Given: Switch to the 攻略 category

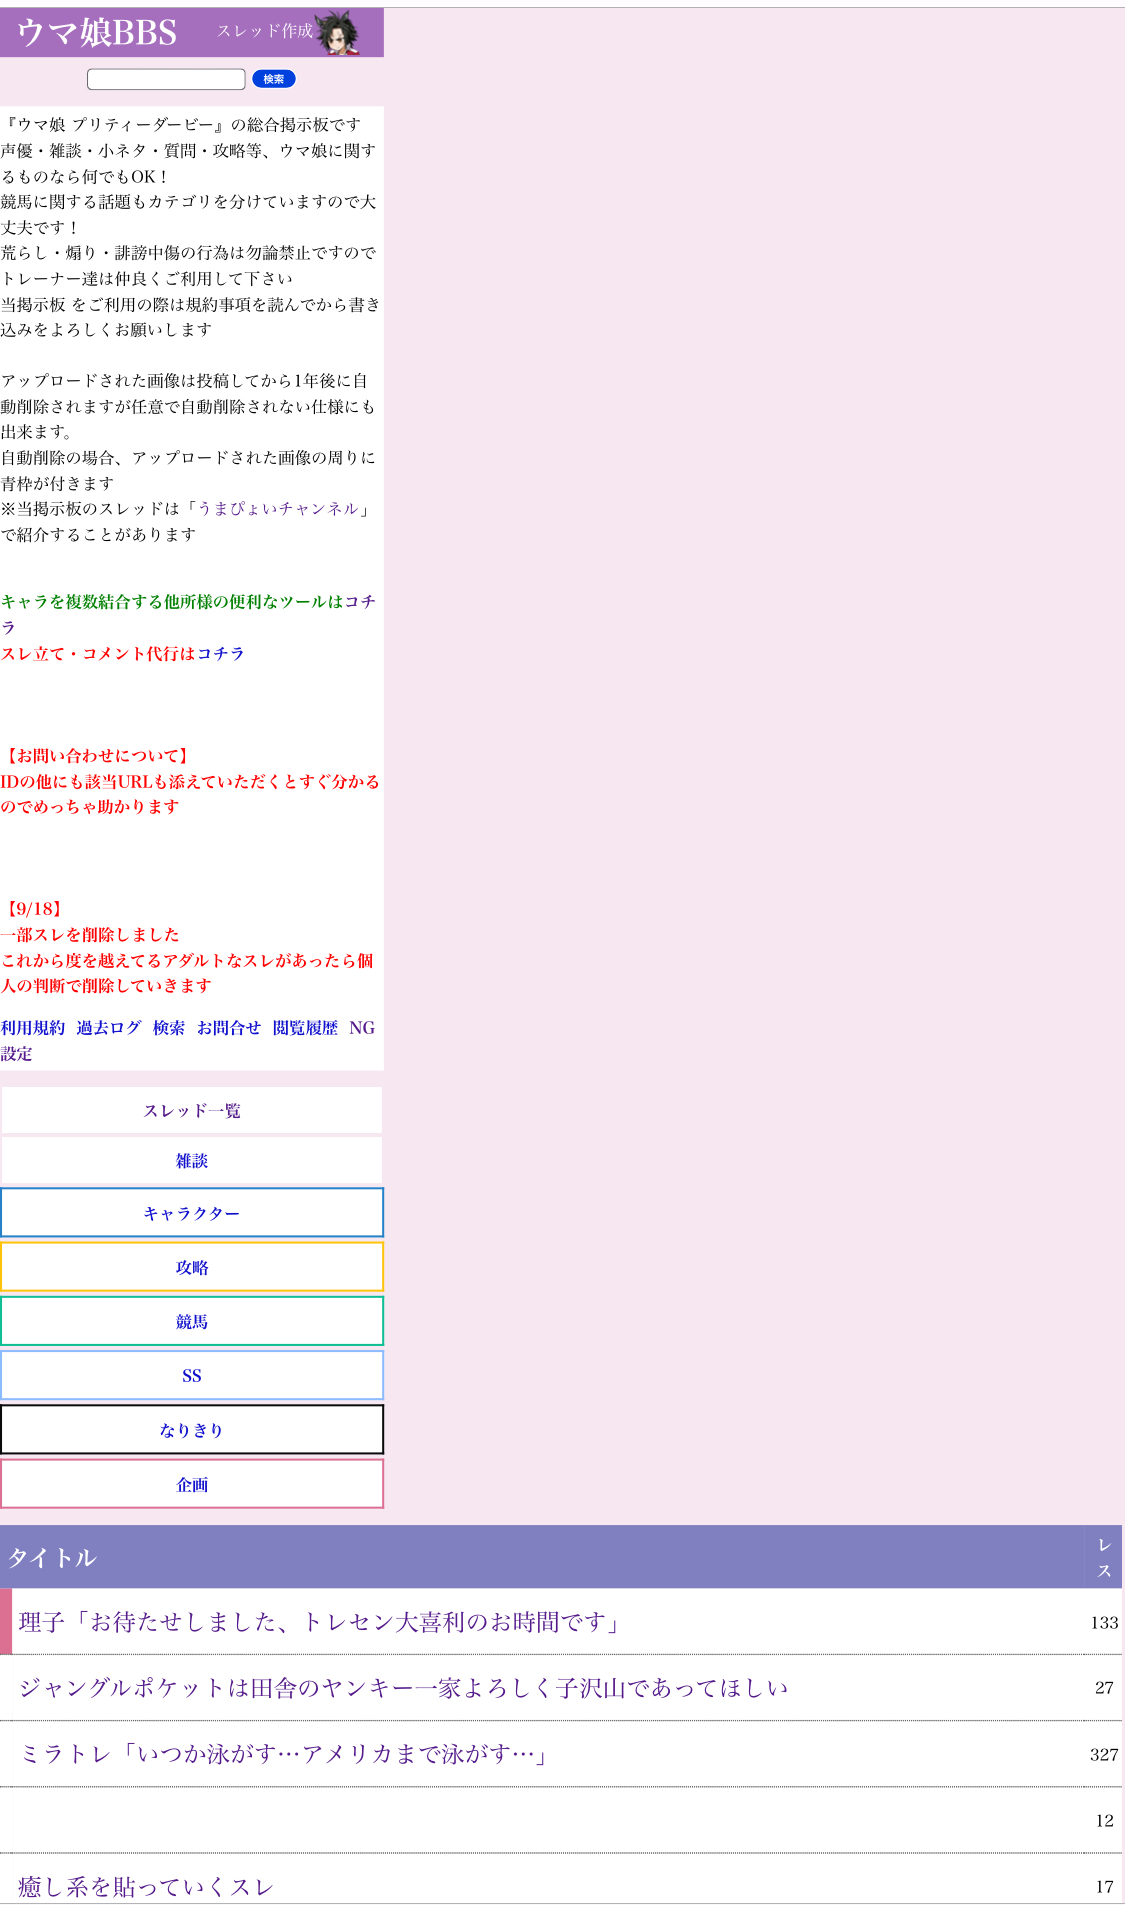Looking at the screenshot, I should click(192, 1267).
